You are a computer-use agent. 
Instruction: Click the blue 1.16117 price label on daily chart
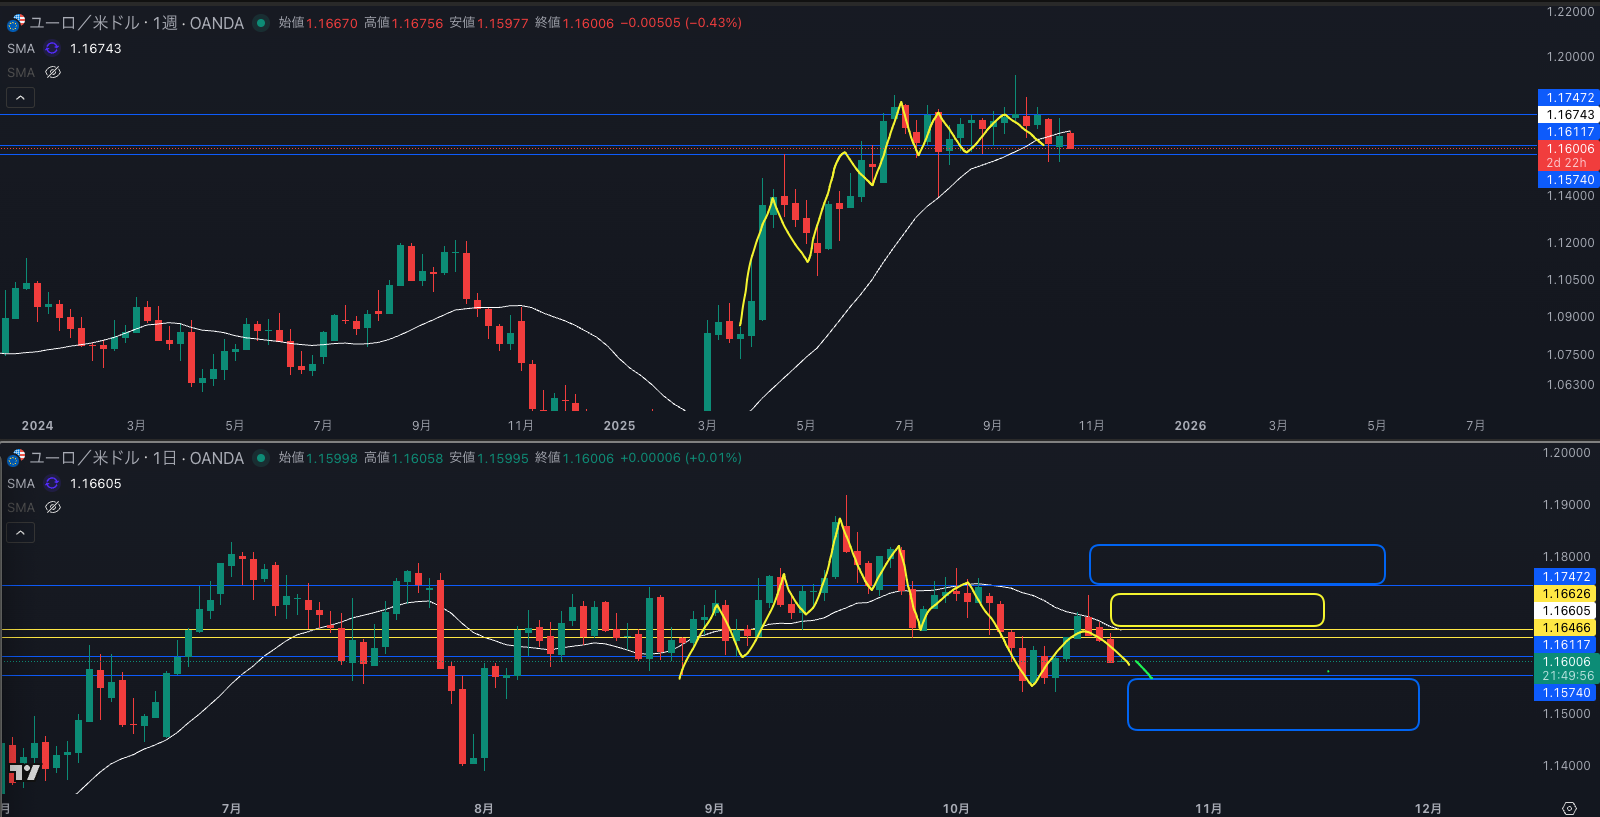1566,645
